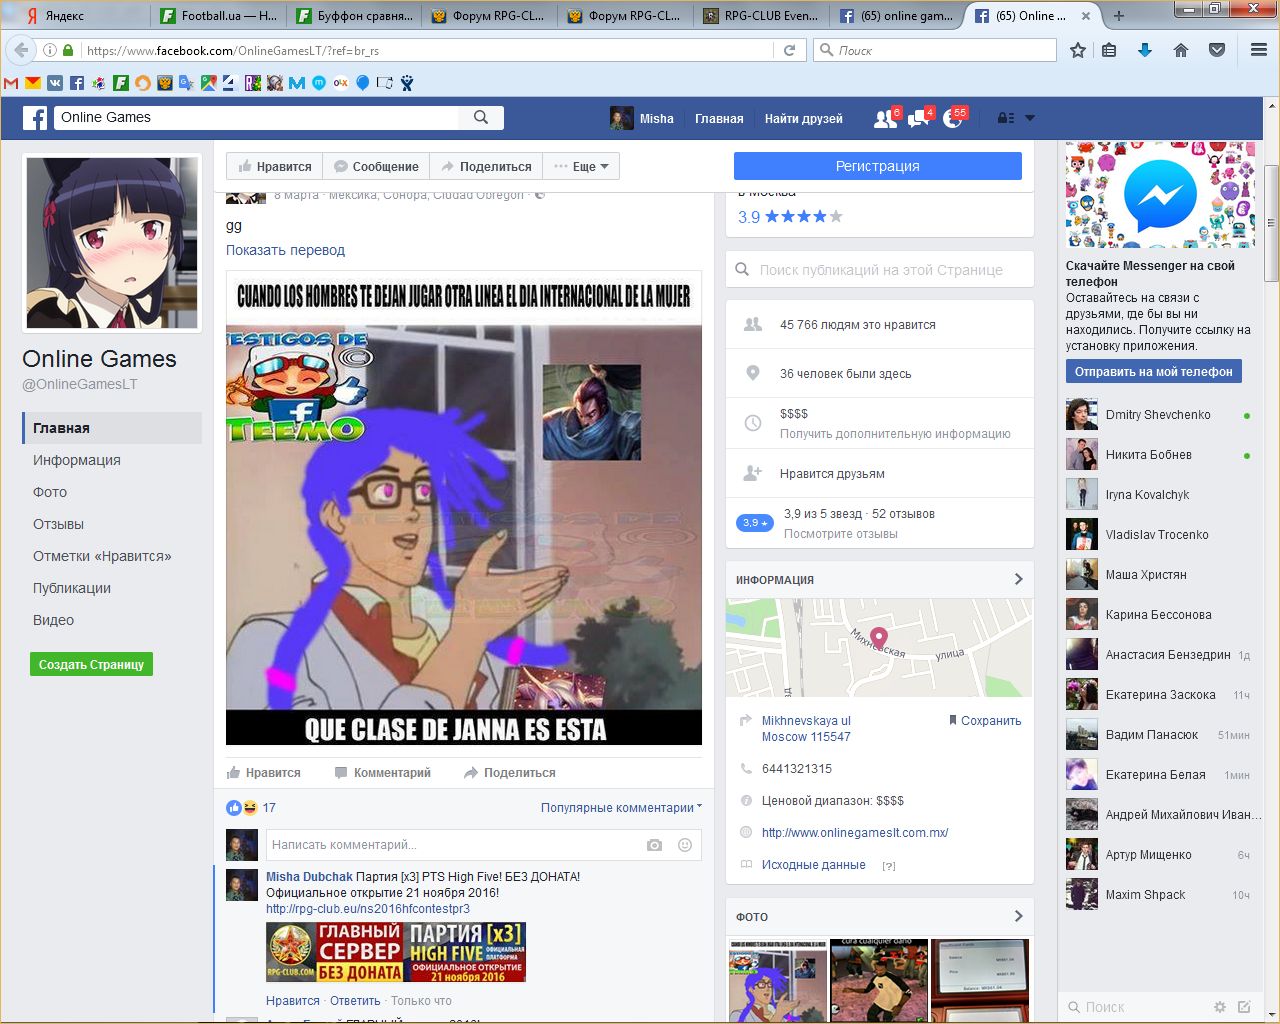The width and height of the screenshot is (1280, 1024).
Task: Switch to the Буффон сравня... tab
Action: coord(355,16)
